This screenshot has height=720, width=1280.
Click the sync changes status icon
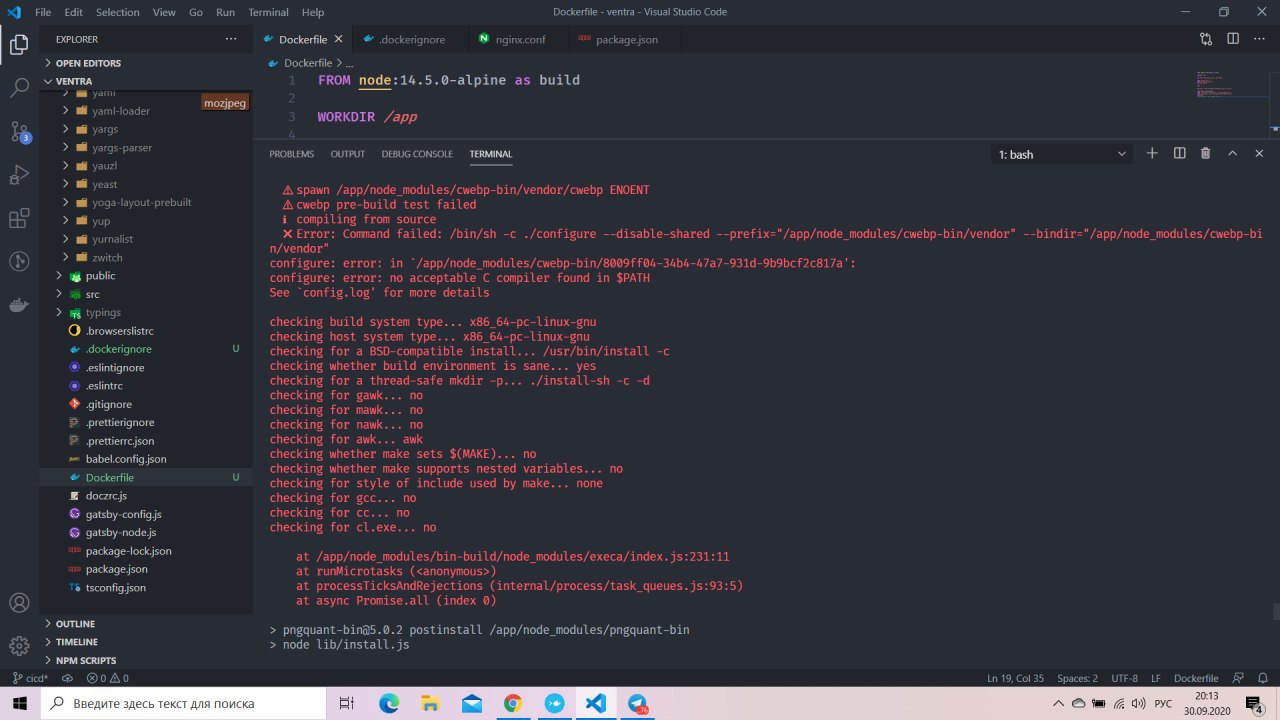[x=67, y=678]
